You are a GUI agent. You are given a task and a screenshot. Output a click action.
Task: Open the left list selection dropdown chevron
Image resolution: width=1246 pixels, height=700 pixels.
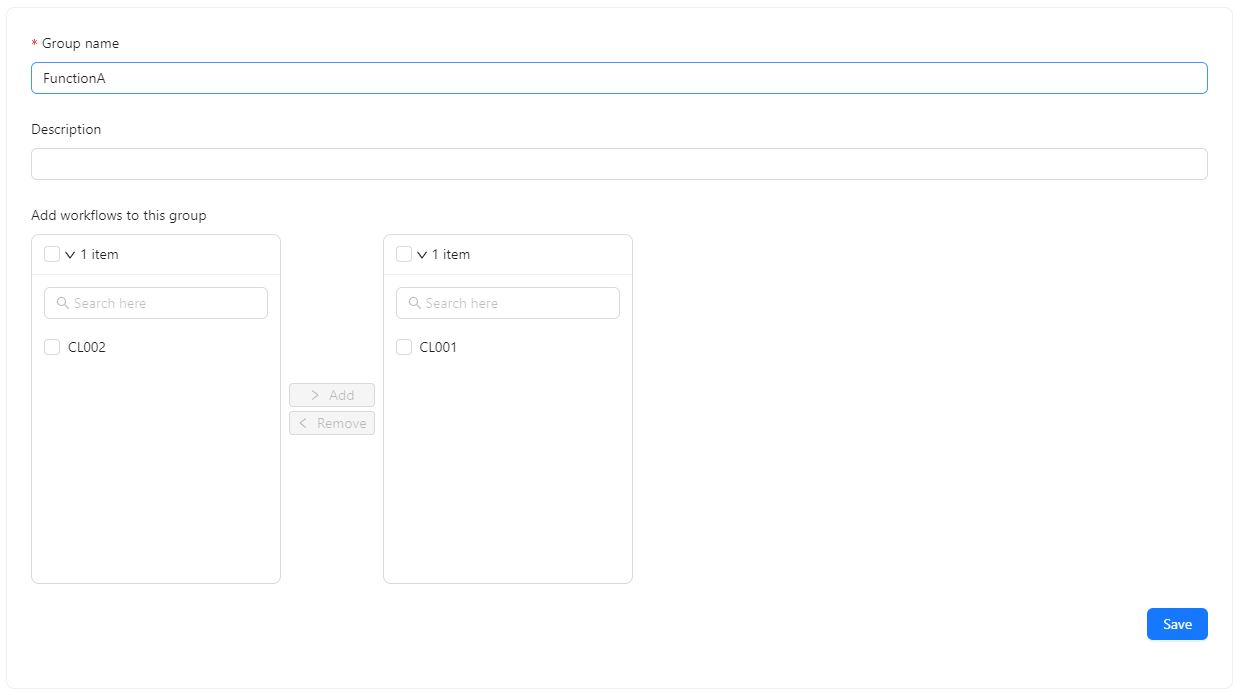point(71,255)
